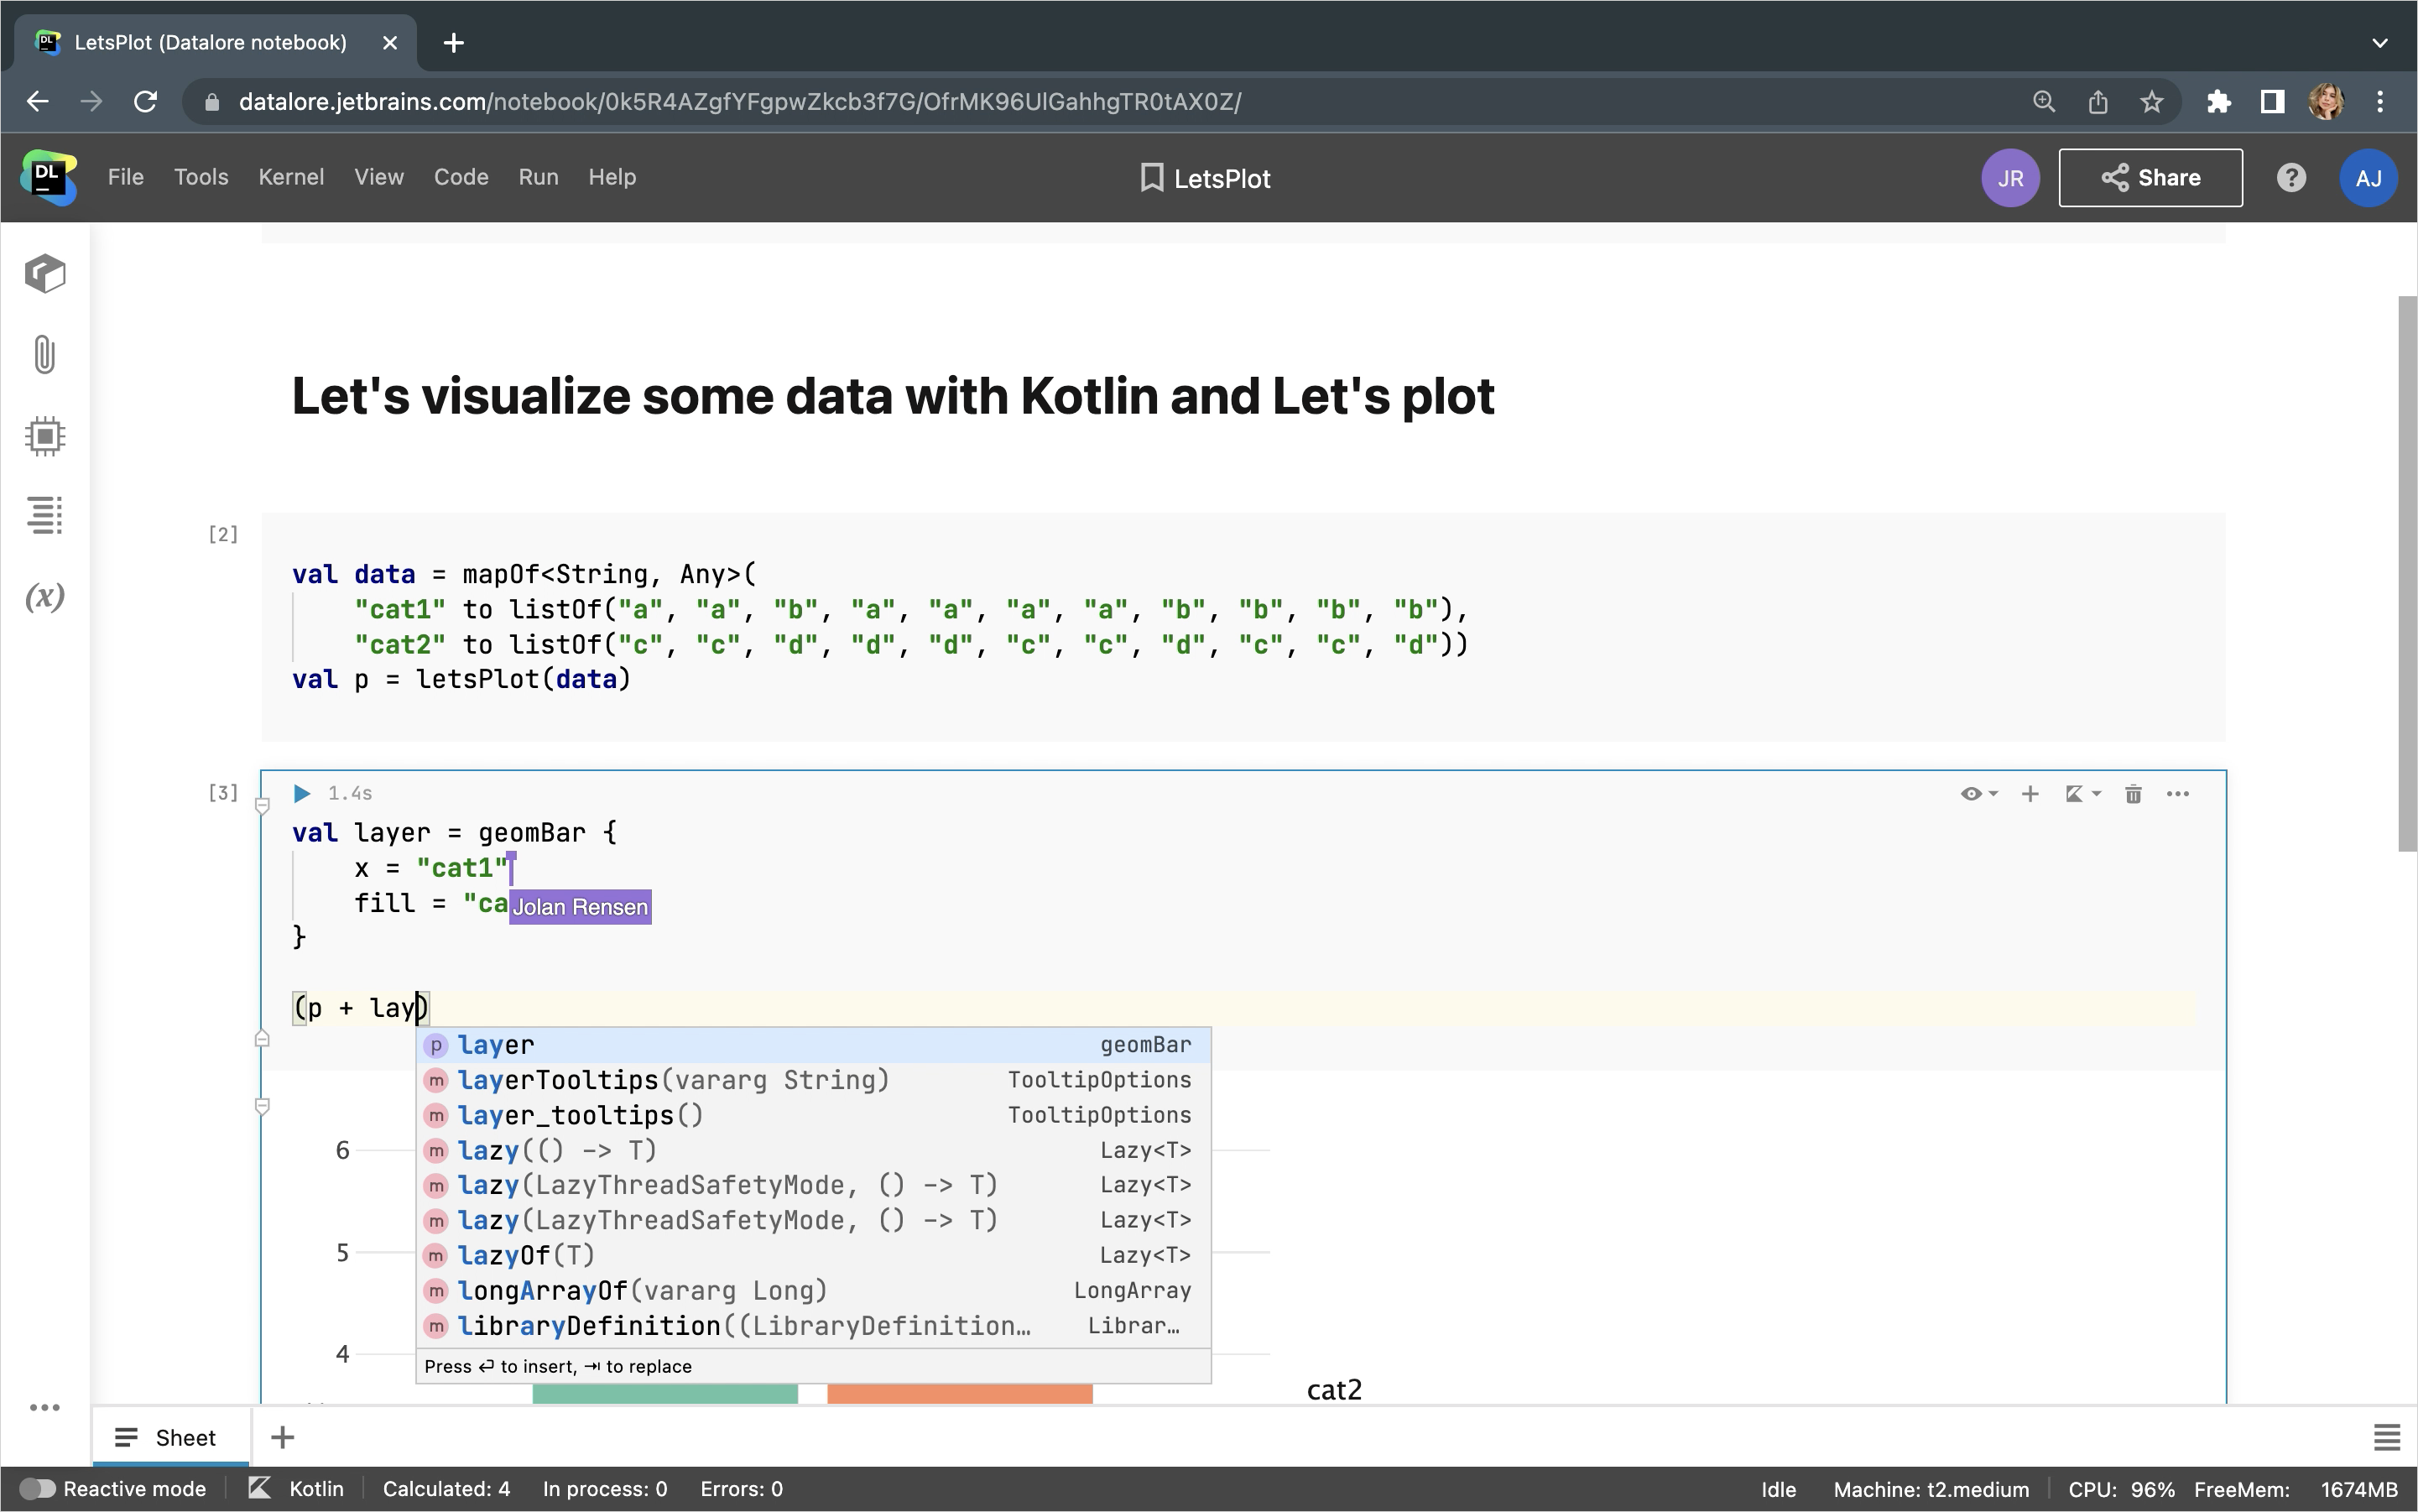Click the add new cell icon
The image size is (2418, 1512).
pos(2028,793)
